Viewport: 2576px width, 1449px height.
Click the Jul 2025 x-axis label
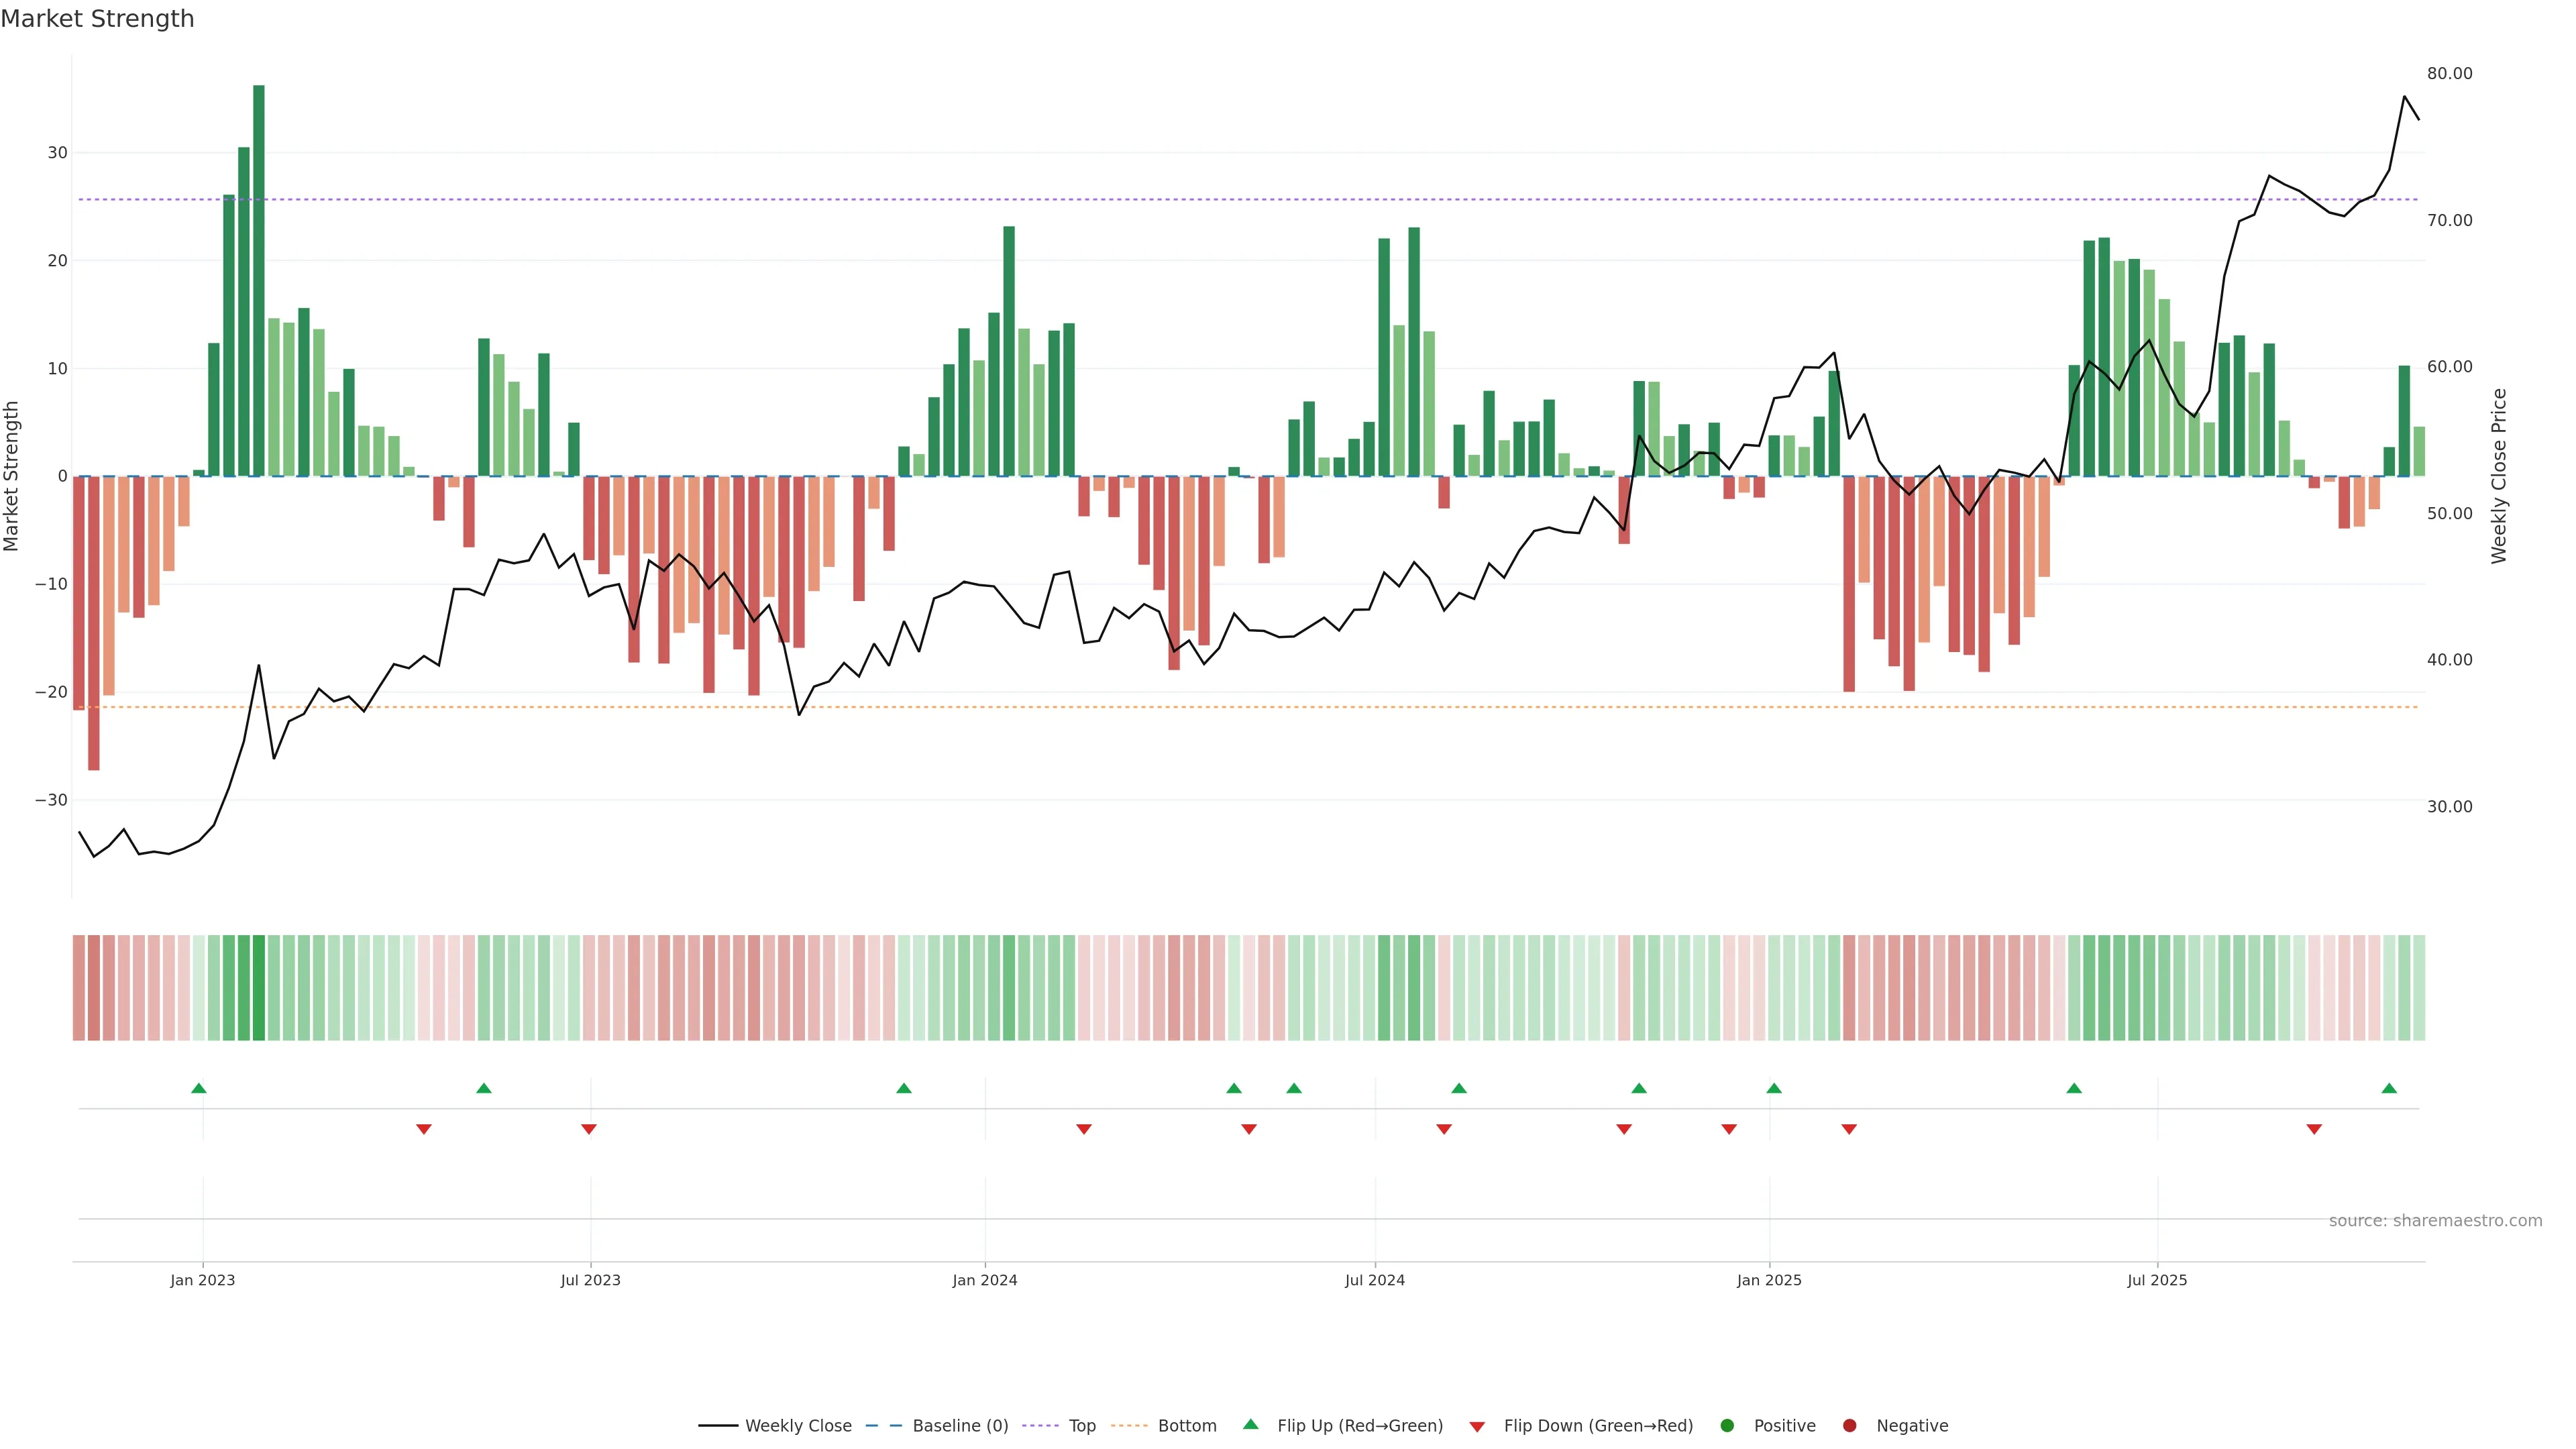(x=2157, y=1280)
